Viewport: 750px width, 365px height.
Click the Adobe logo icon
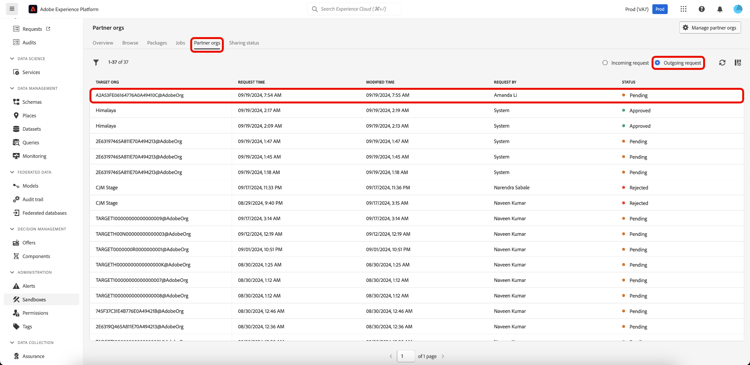click(33, 9)
